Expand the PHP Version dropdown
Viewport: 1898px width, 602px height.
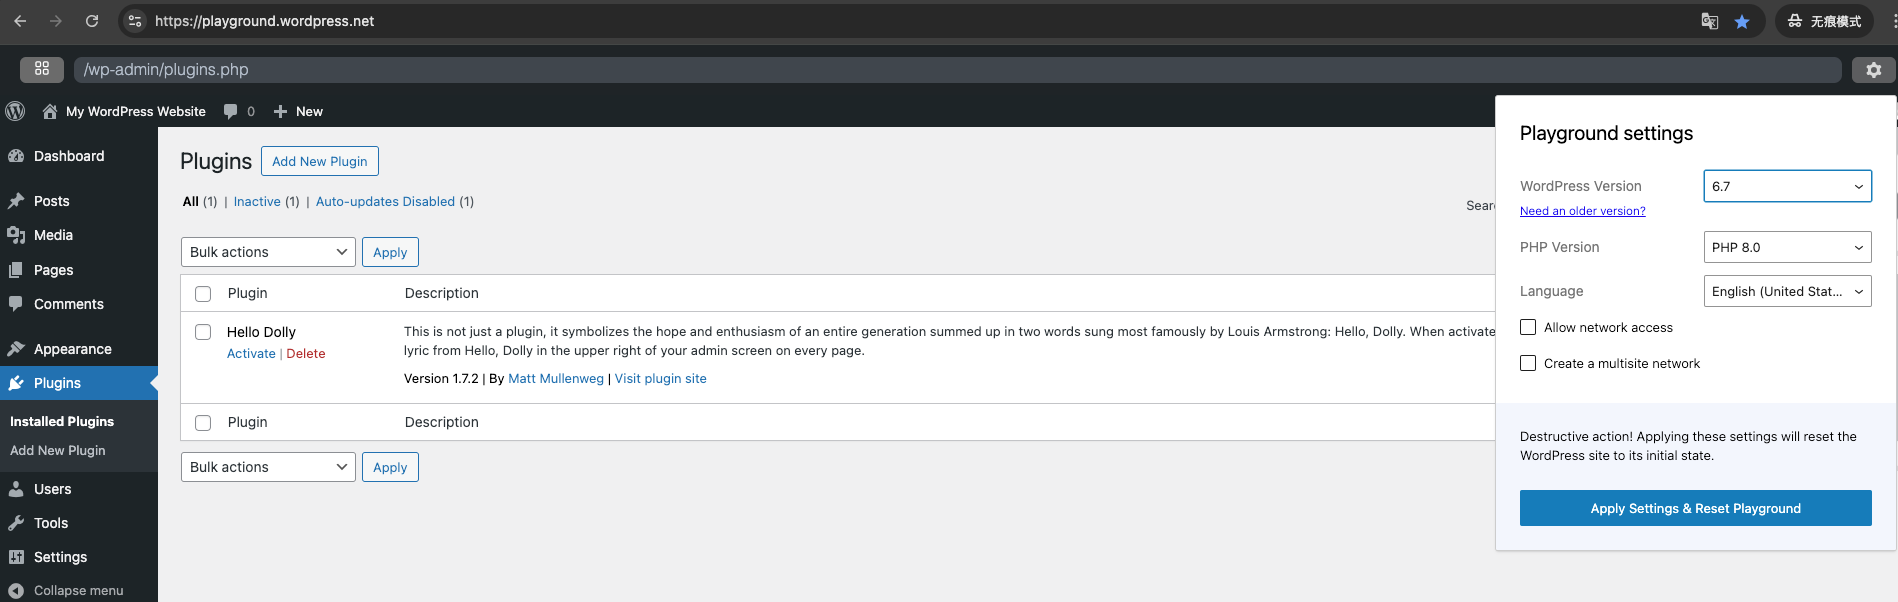(1787, 247)
